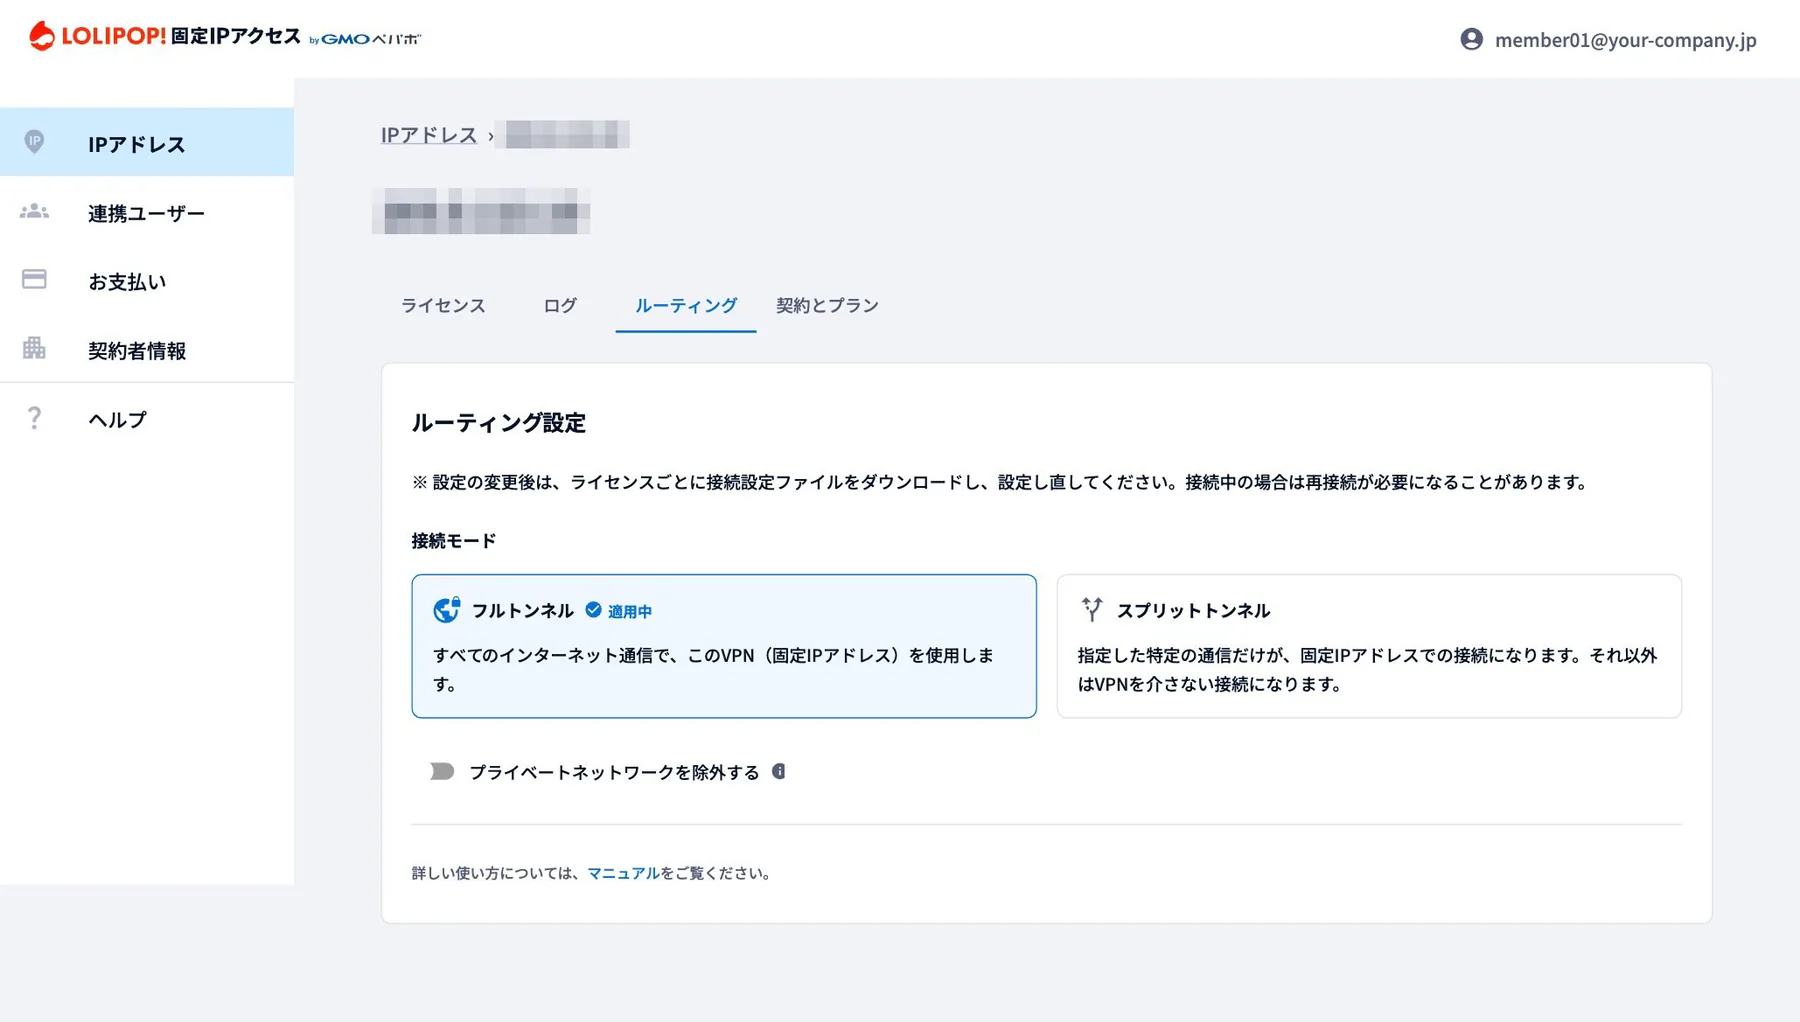
Task: Select the ルーティング tab
Action: coord(686,305)
